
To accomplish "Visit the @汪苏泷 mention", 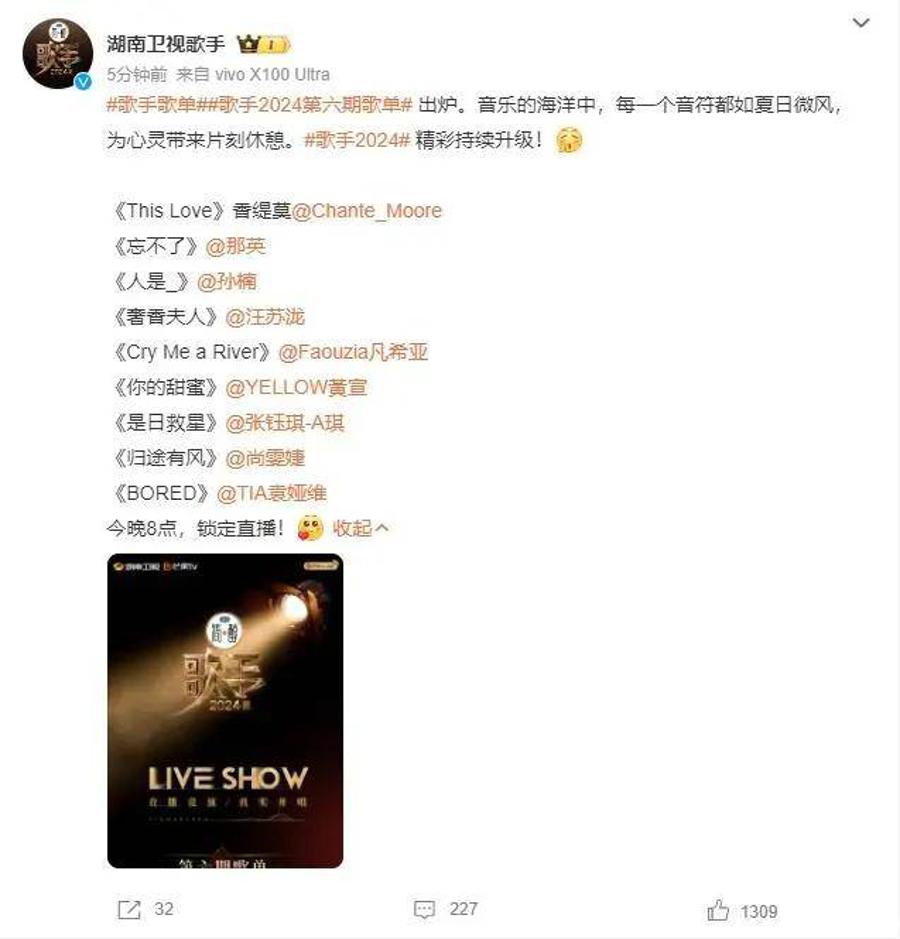I will [265, 317].
